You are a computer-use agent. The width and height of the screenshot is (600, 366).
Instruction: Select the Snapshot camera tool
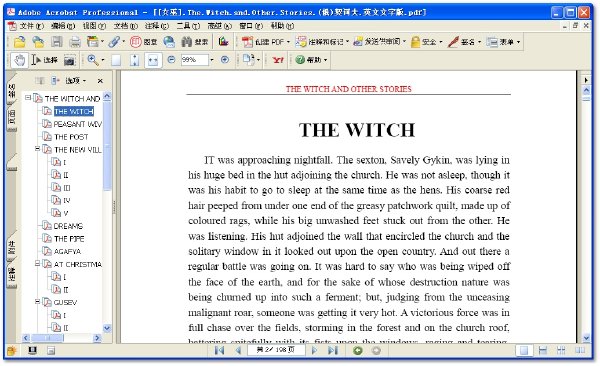(69, 60)
